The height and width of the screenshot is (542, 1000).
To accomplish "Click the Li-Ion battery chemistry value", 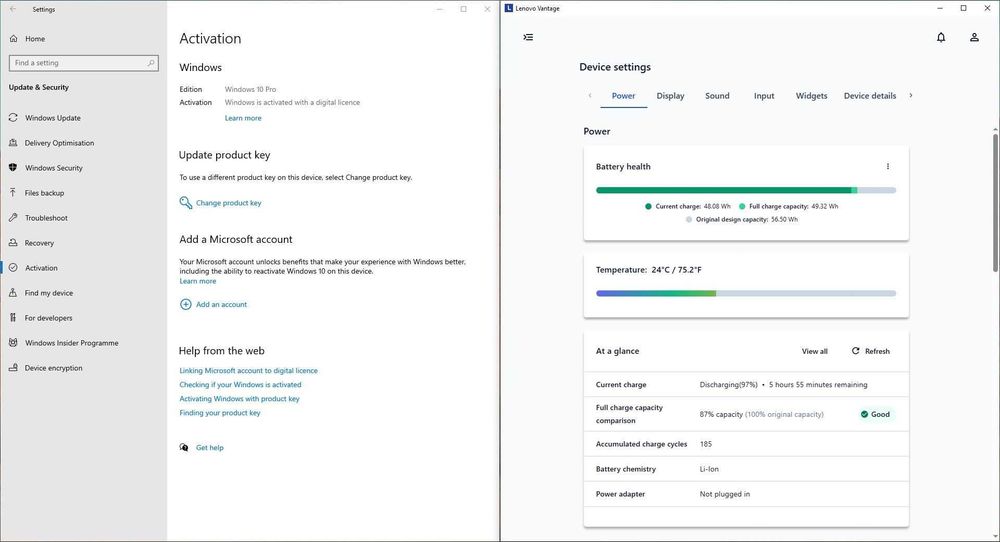I will click(x=709, y=469).
